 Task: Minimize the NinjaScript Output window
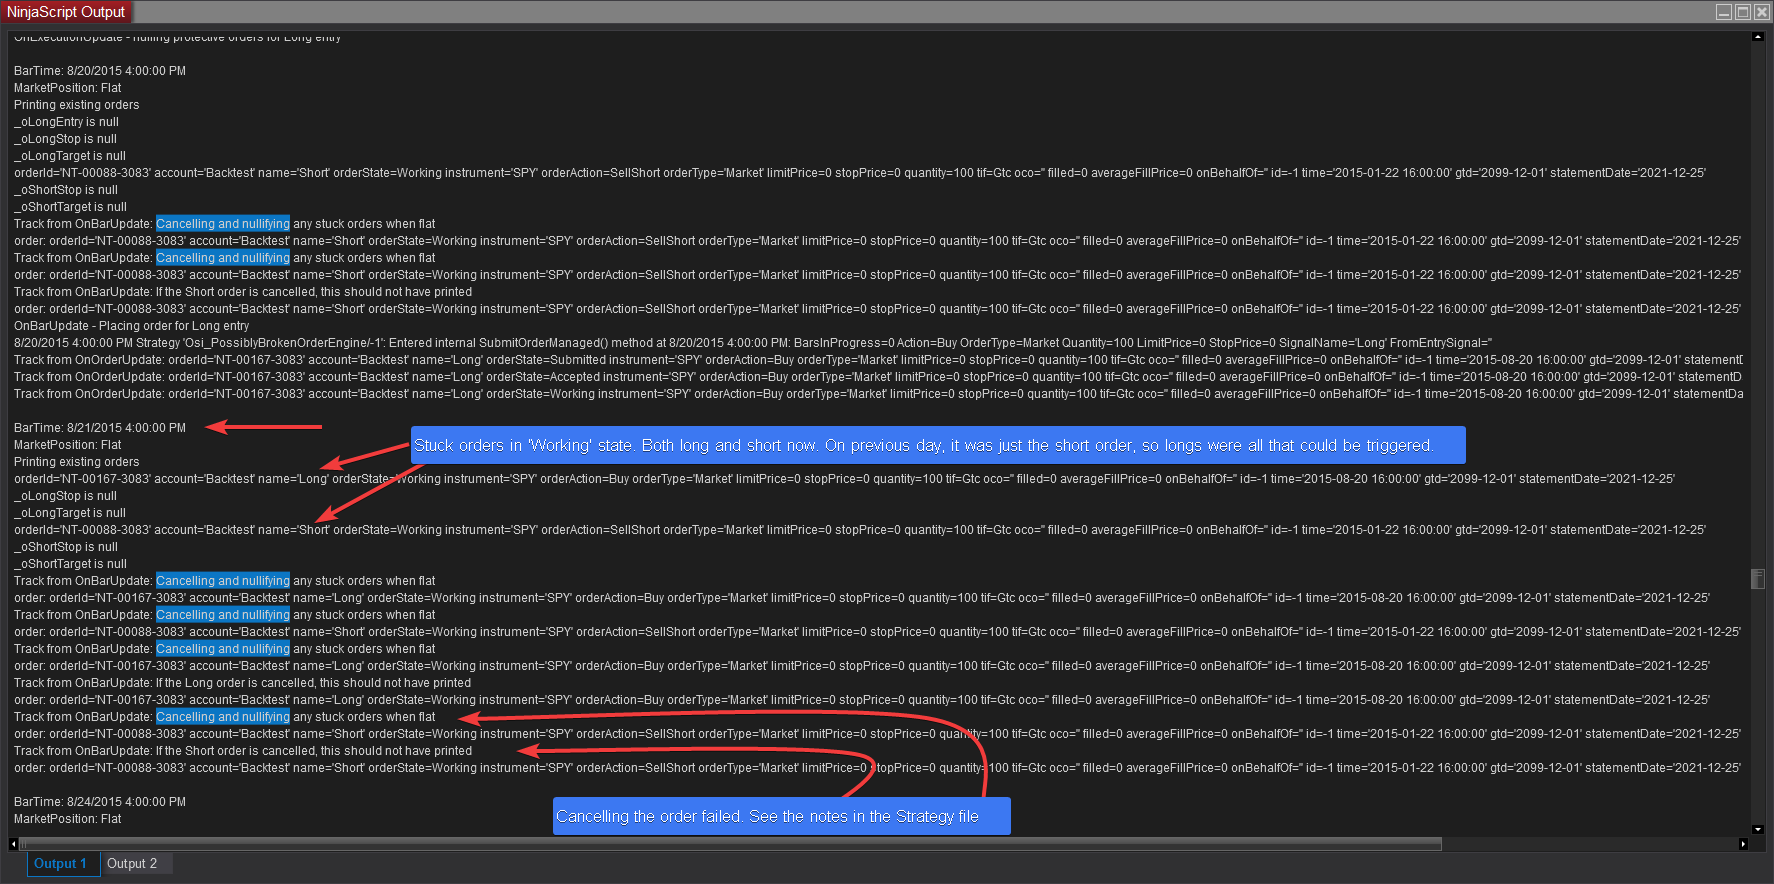pos(1724,12)
